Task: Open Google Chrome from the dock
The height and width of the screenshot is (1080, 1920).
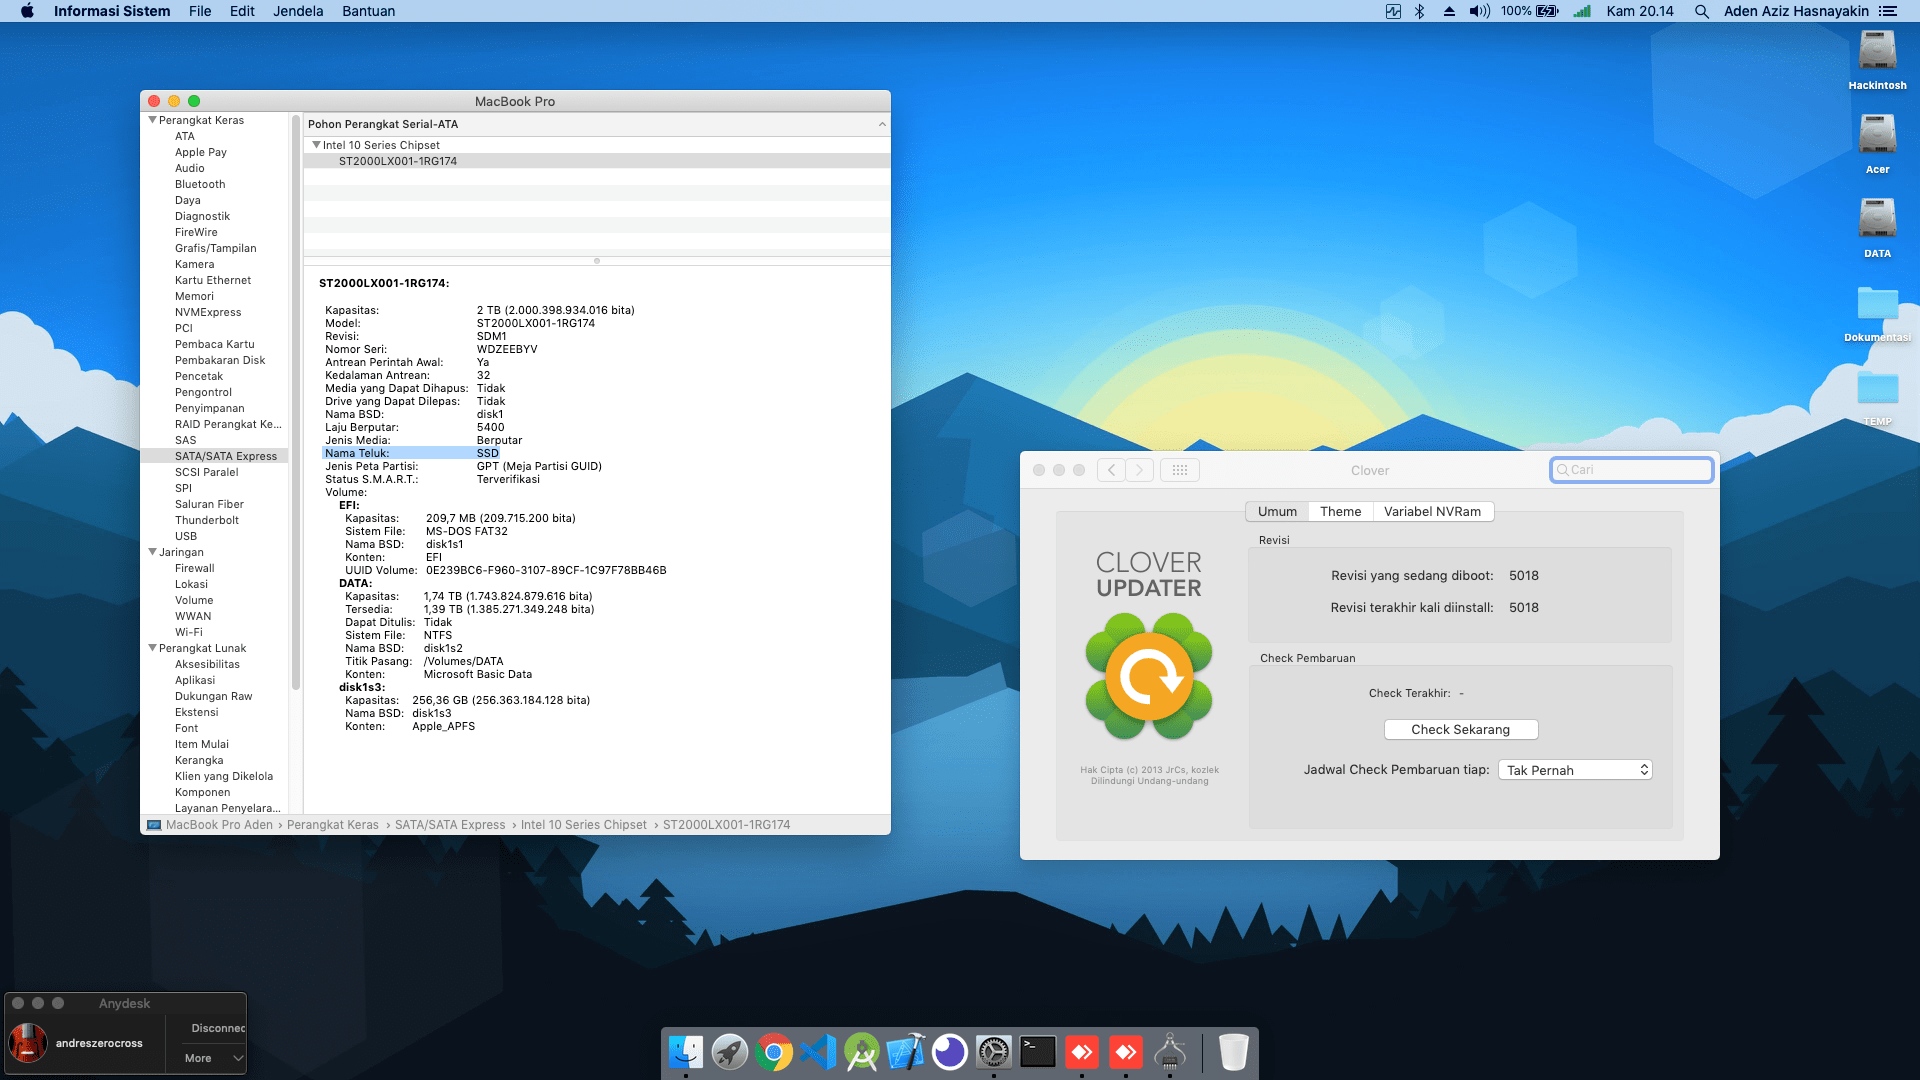Action: tap(774, 1052)
